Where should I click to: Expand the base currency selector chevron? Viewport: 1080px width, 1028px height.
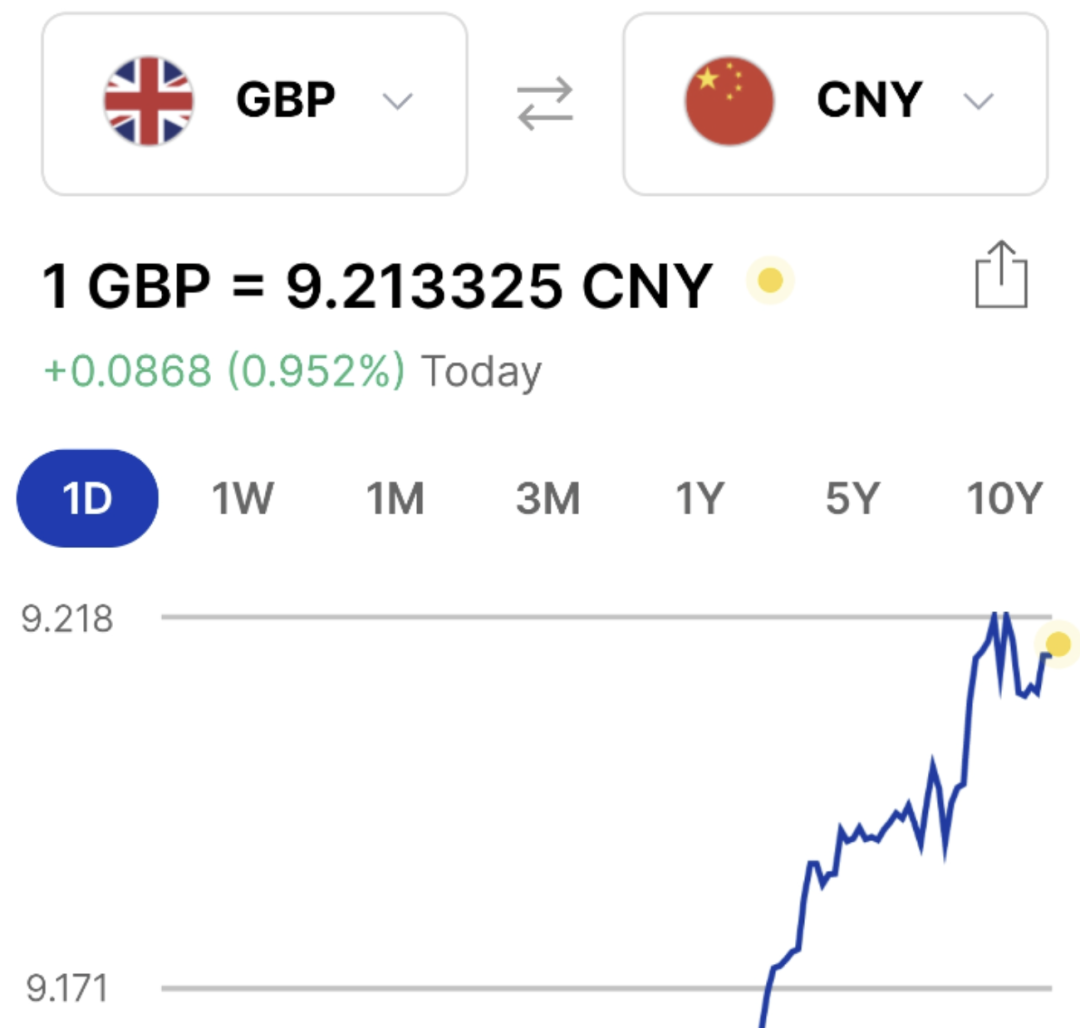tap(397, 101)
